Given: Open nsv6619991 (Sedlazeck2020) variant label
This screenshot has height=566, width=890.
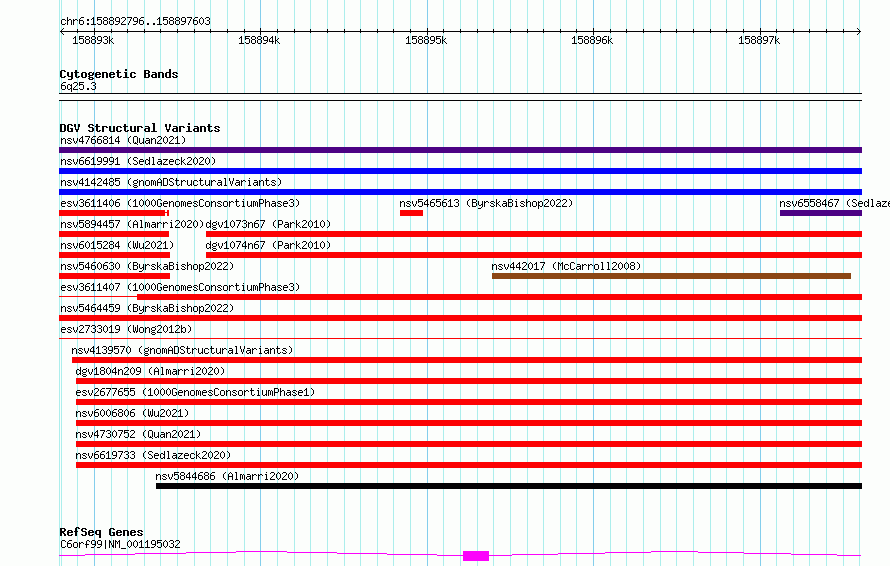Looking at the screenshot, I should coord(138,161).
